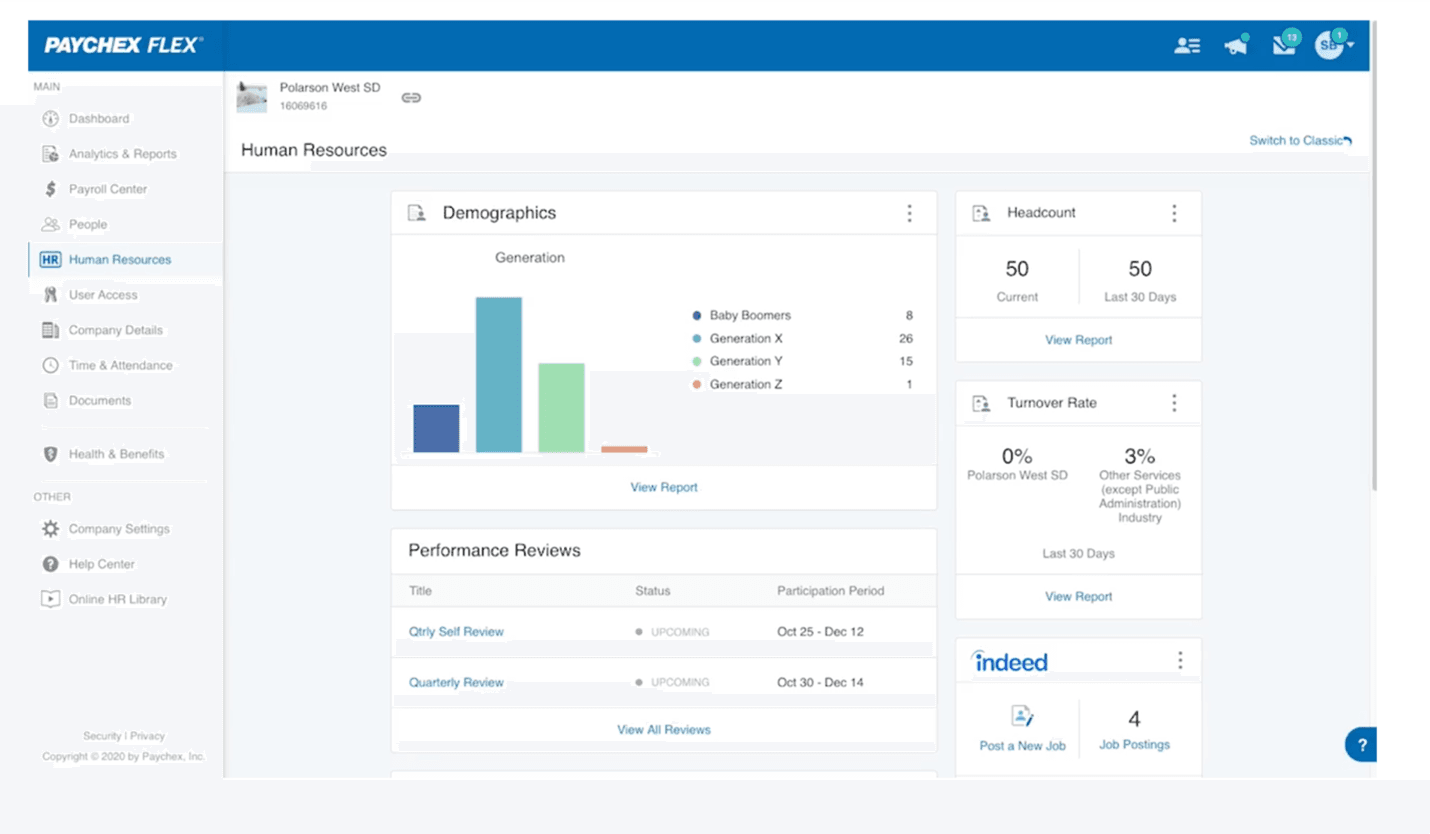This screenshot has height=834, width=1430.
Task: Click the Help Center question mark icon
Action: pos(50,563)
